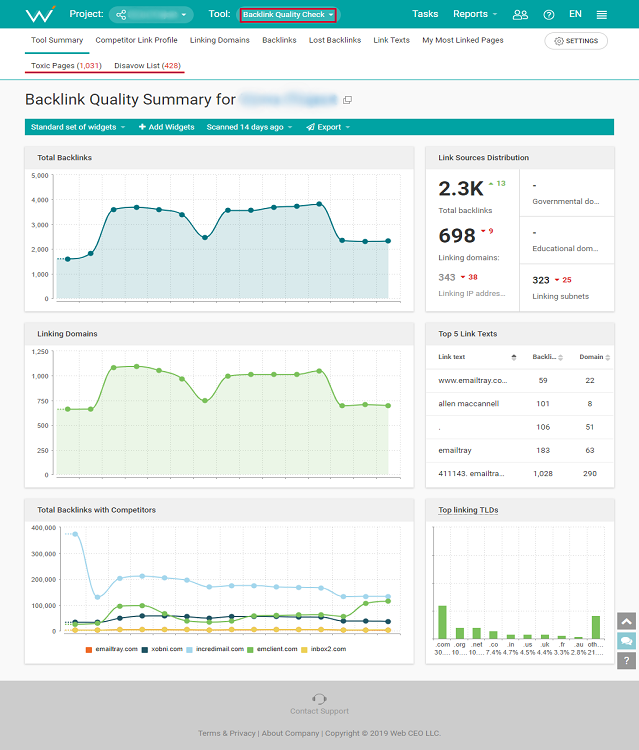This screenshot has height=750, width=639.
Task: Click the oth... bar in TLD chart
Action: [x=595, y=627]
